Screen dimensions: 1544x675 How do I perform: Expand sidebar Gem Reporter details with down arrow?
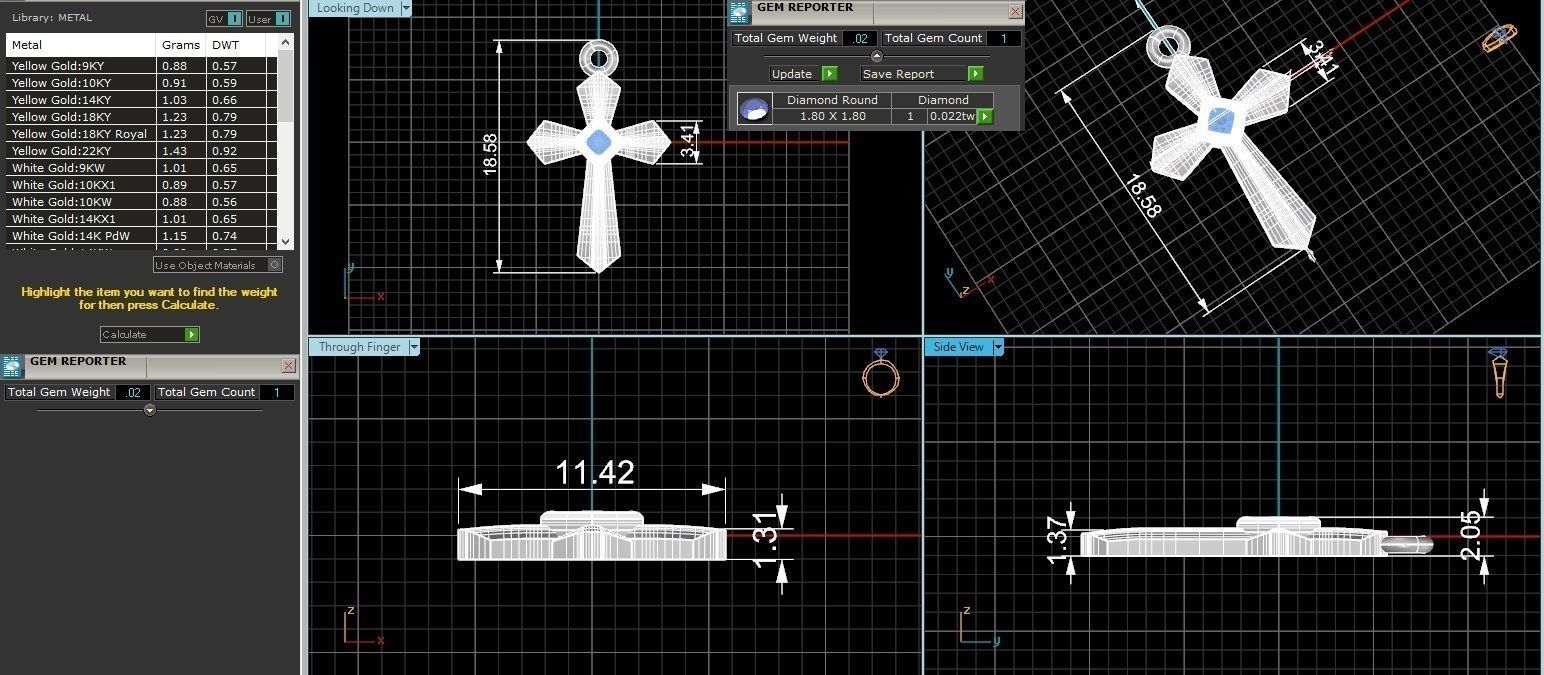150,410
